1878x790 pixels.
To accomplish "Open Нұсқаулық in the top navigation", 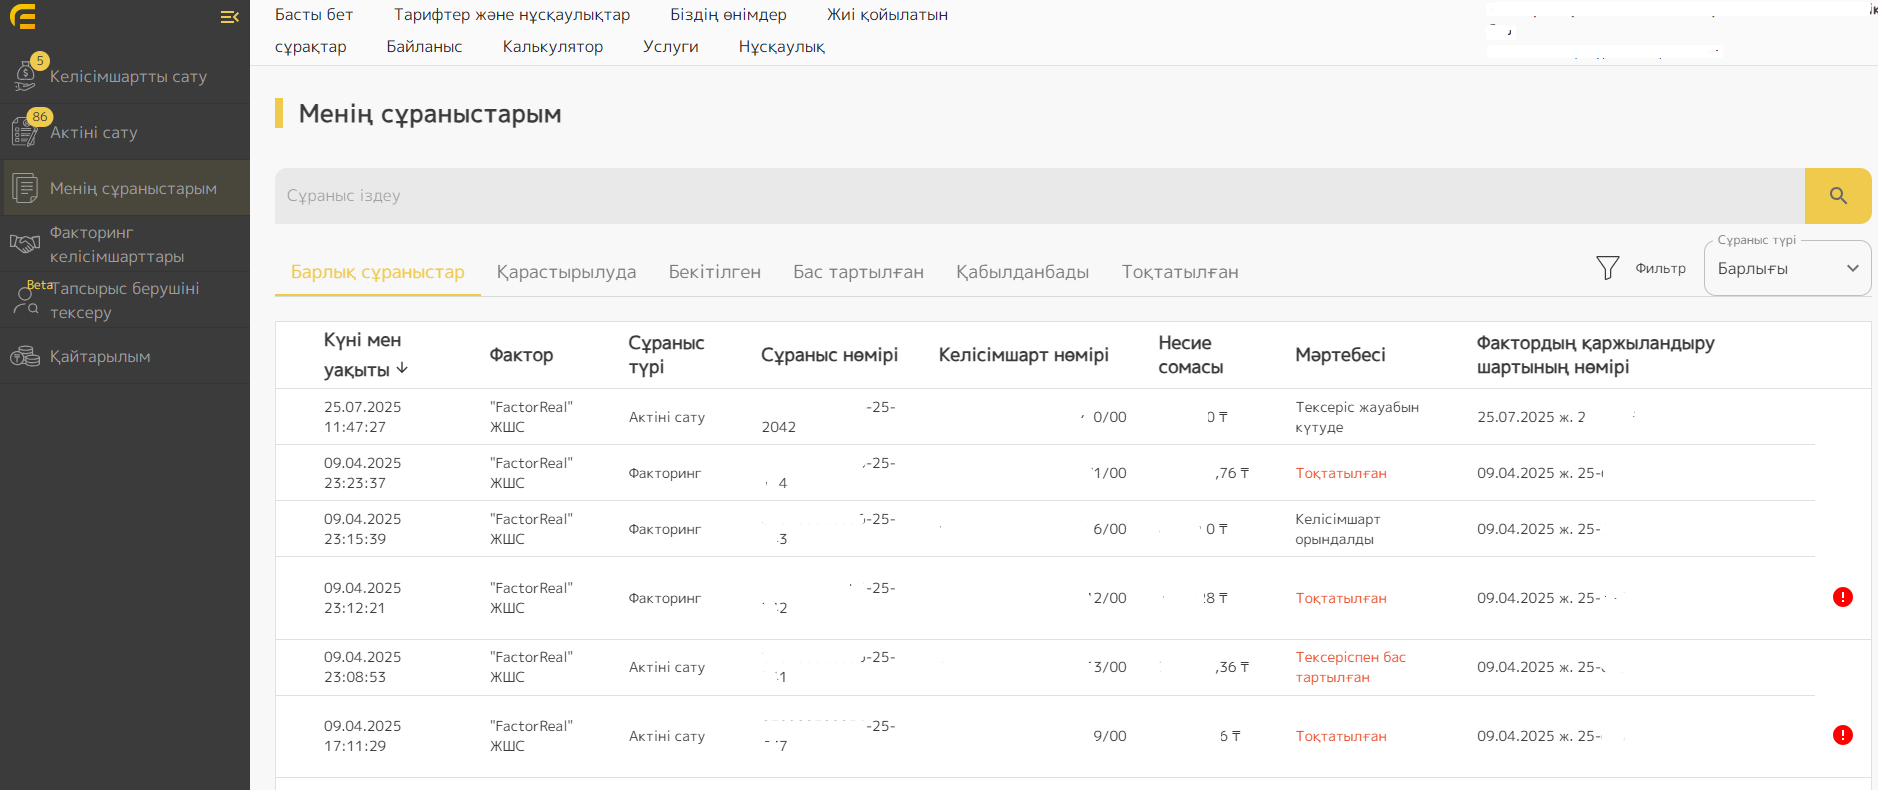I will [782, 47].
